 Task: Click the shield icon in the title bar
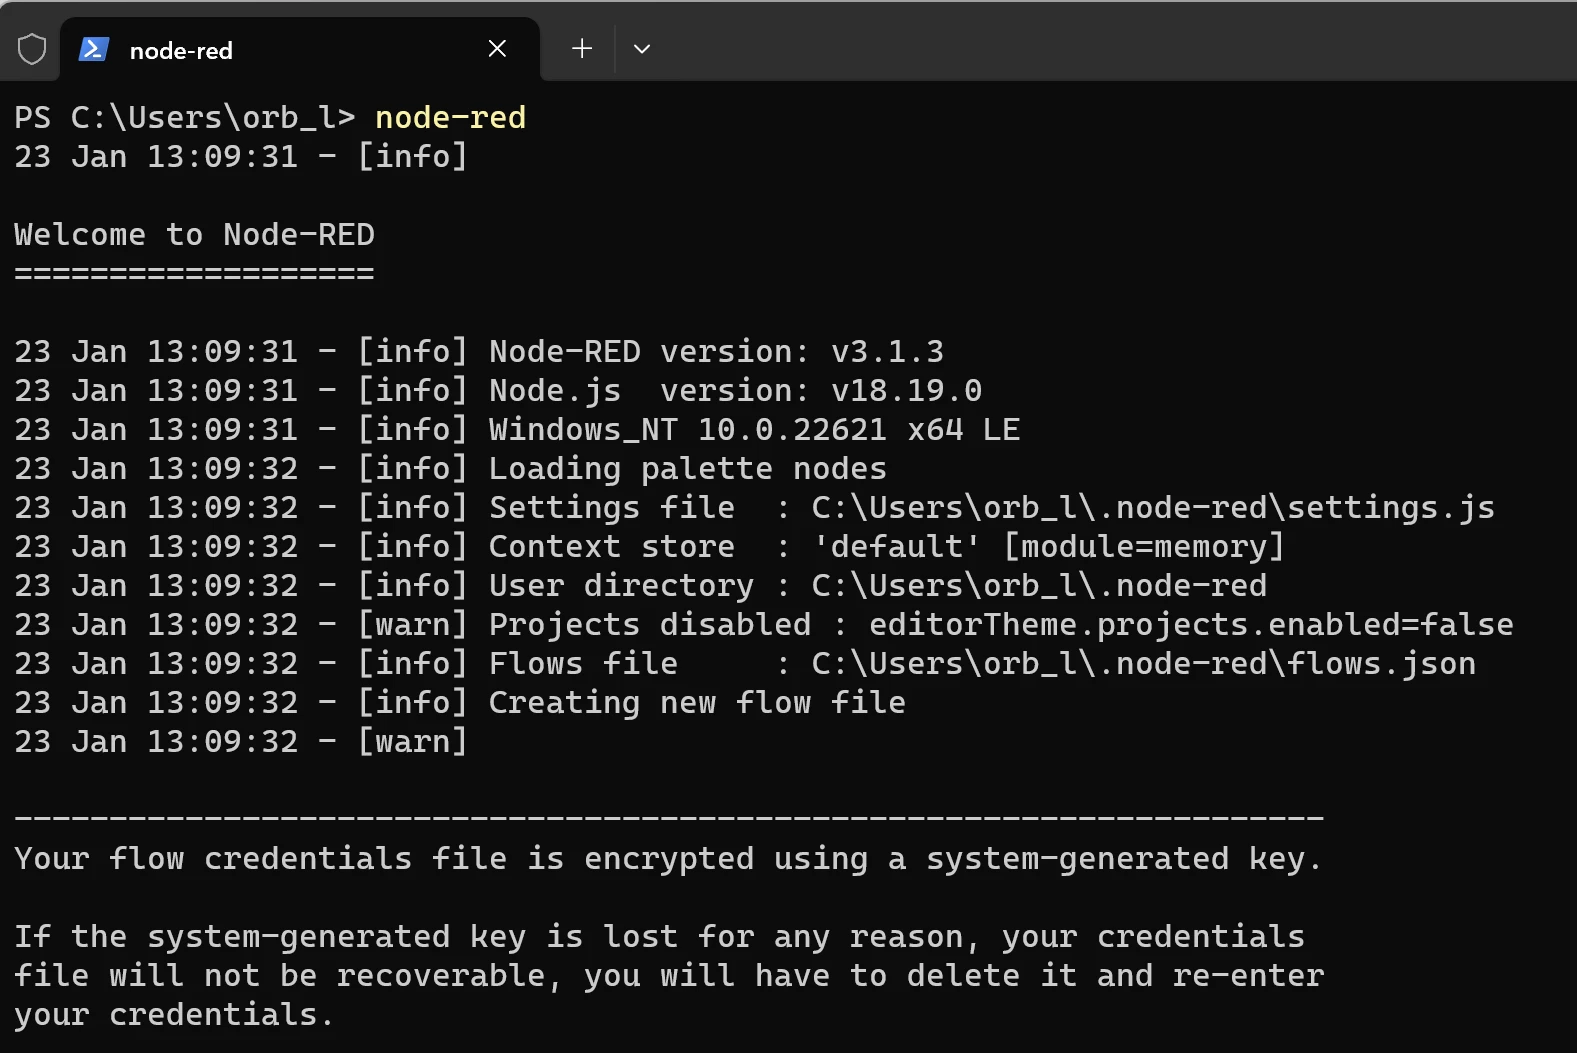(32, 49)
